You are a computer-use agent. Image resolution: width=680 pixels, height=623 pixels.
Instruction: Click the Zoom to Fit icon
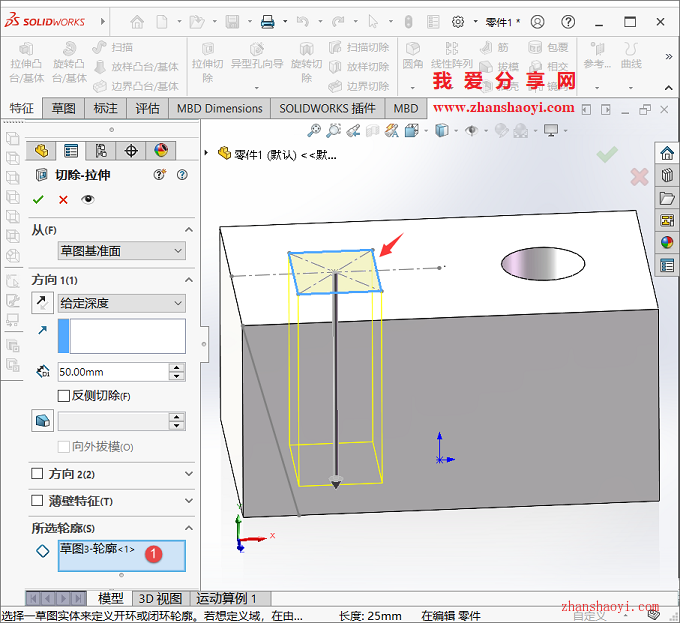[314, 130]
